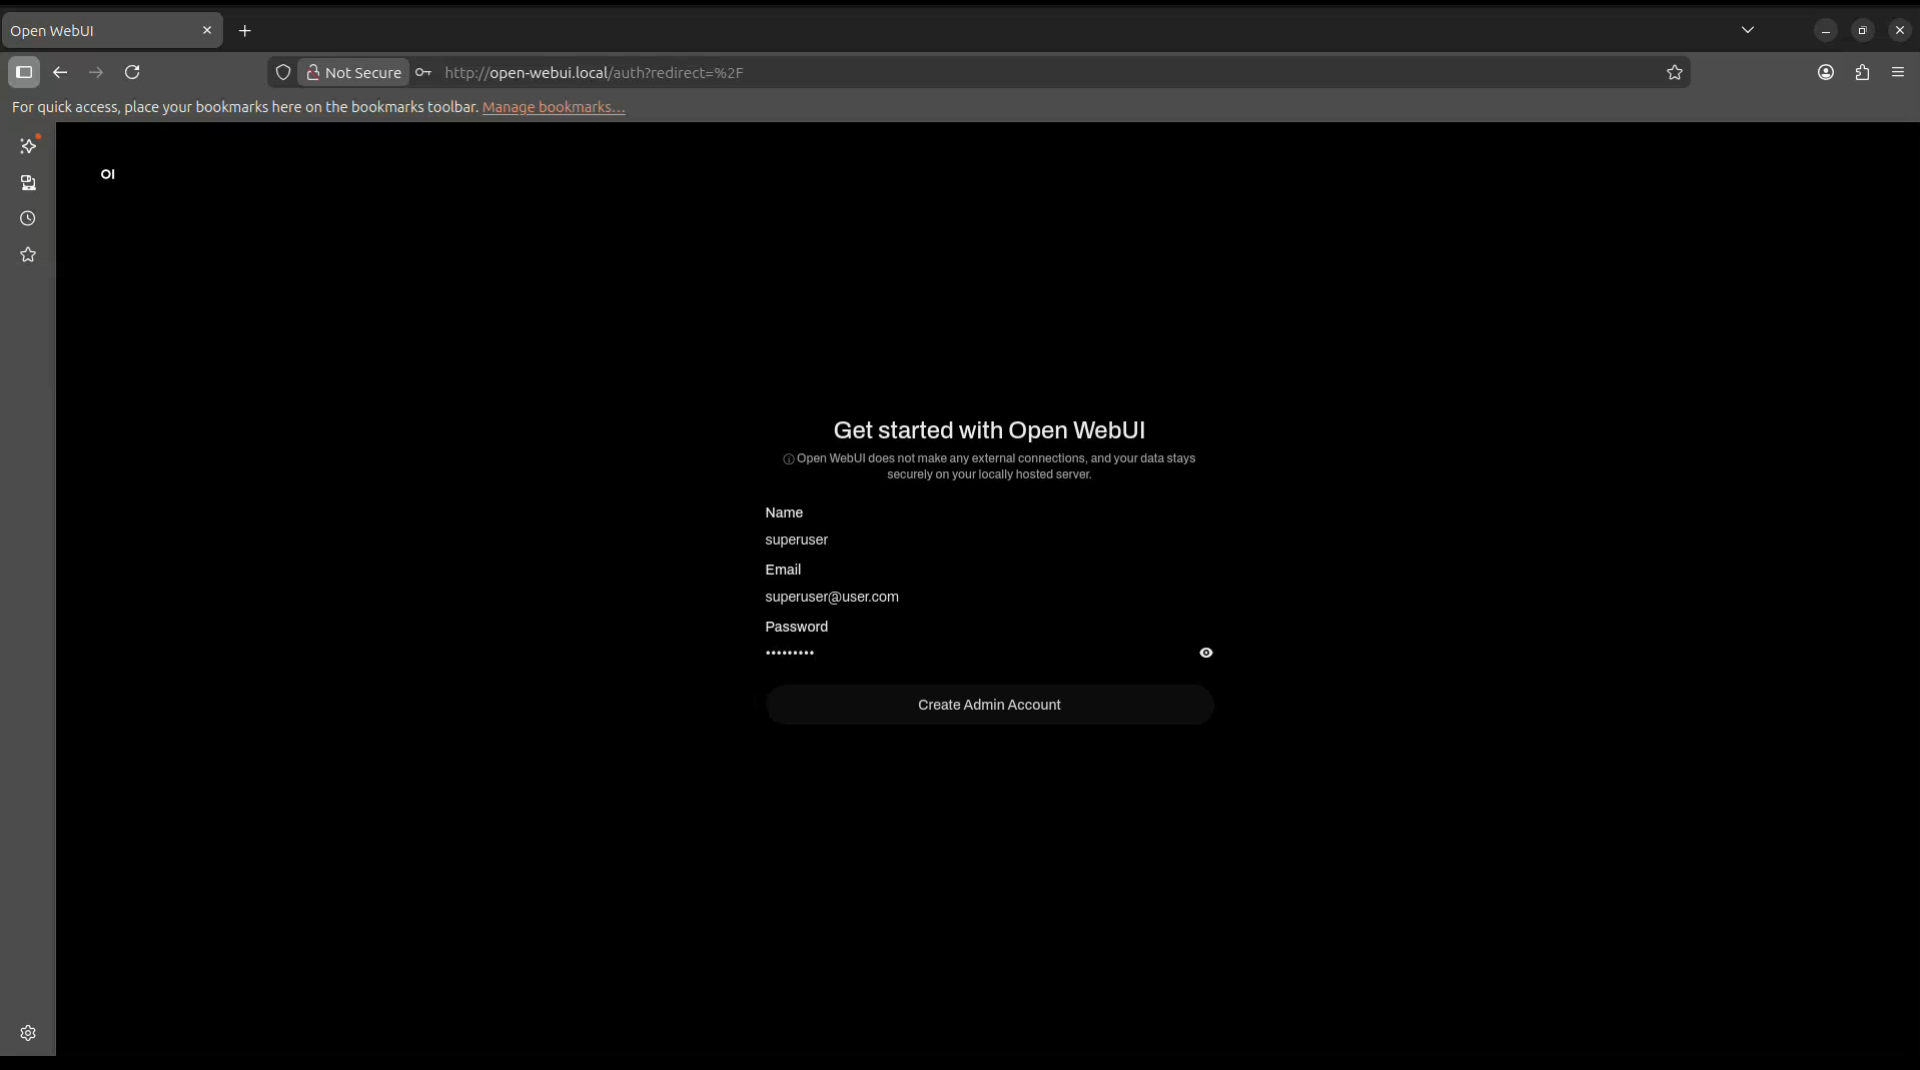Screen dimensions: 1920x1070
Task: Show password using eye icon
Action: (x=1206, y=653)
